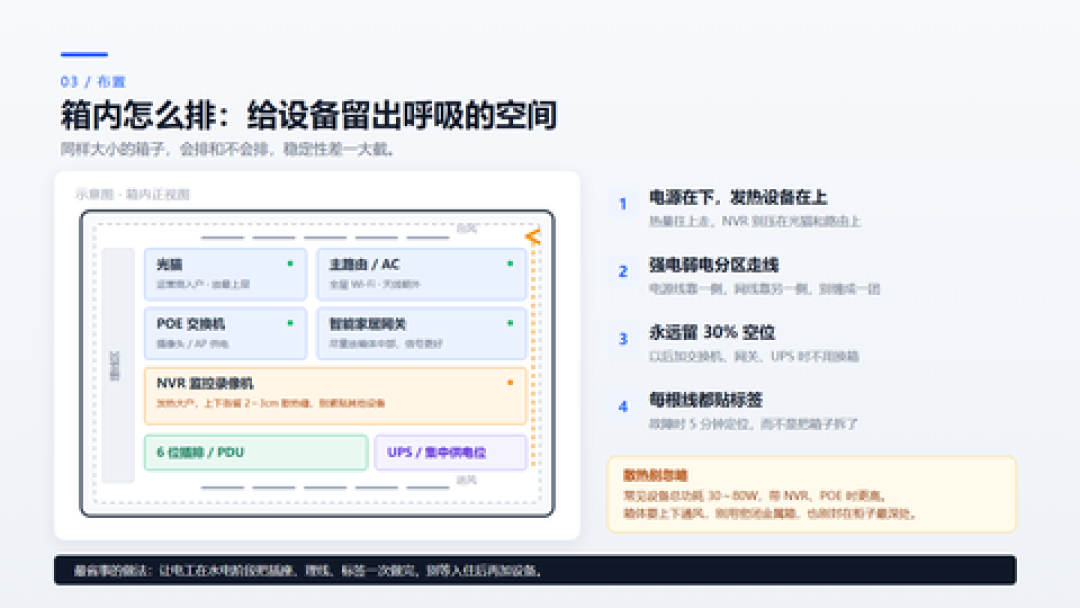
Task: Click the gray description under 每根线都贴标签
Action: (753, 423)
